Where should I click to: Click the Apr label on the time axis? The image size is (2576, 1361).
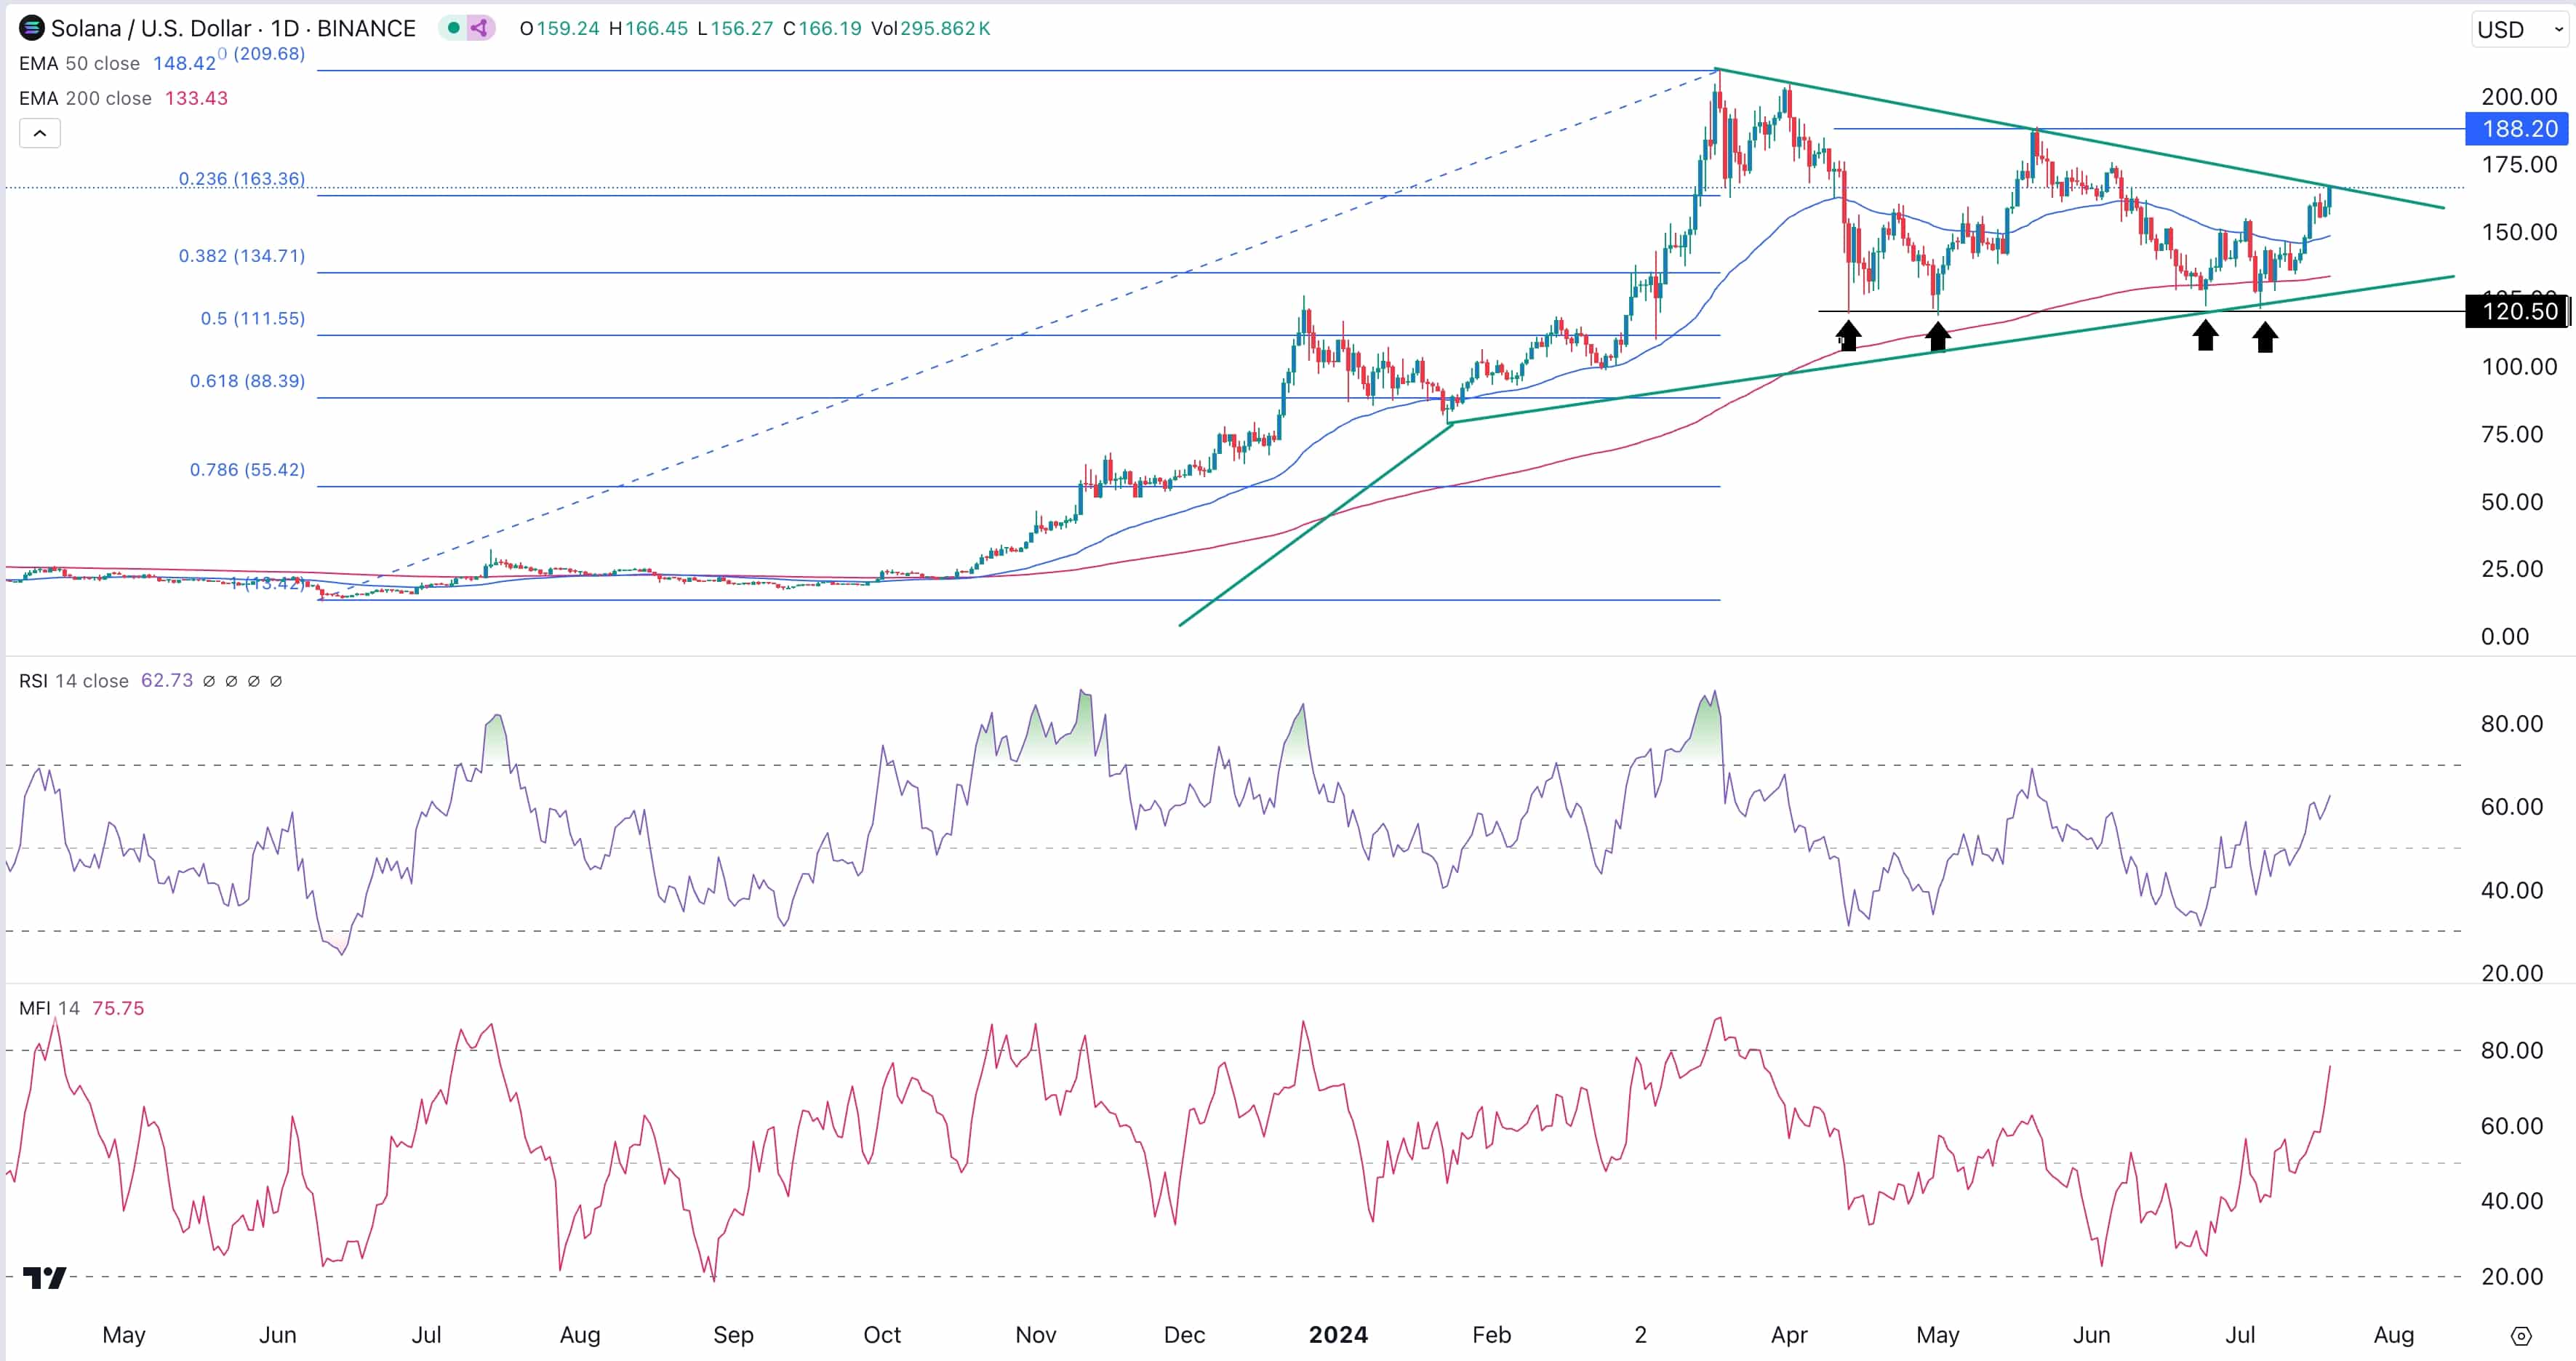1789,1335
